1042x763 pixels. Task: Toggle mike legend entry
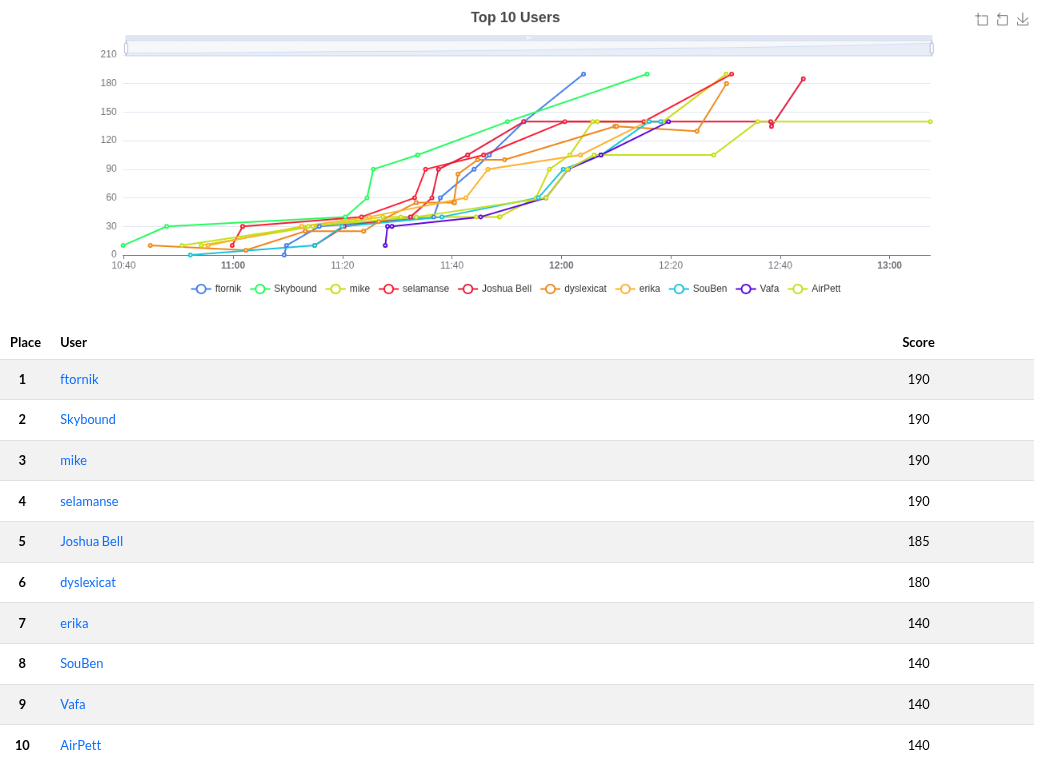tap(348, 289)
